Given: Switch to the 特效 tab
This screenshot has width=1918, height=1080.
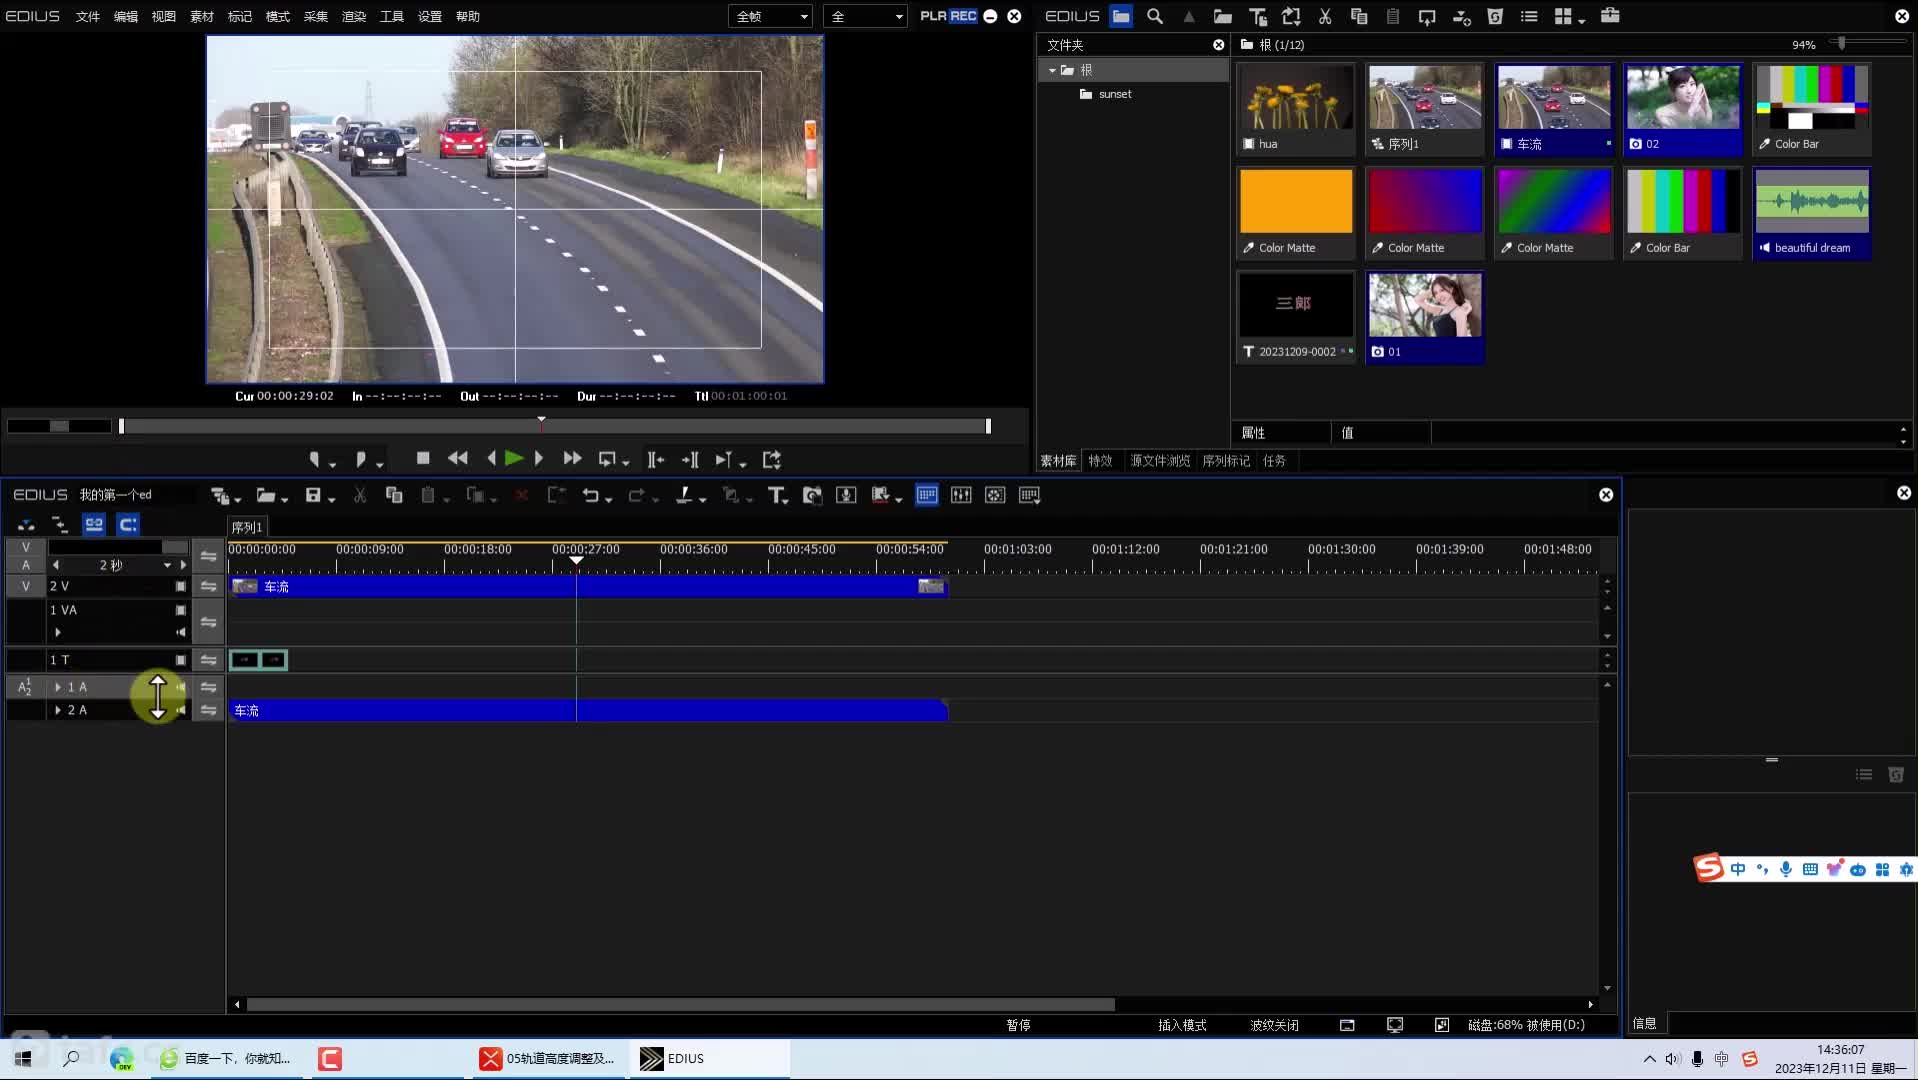Looking at the screenshot, I should pos(1100,461).
